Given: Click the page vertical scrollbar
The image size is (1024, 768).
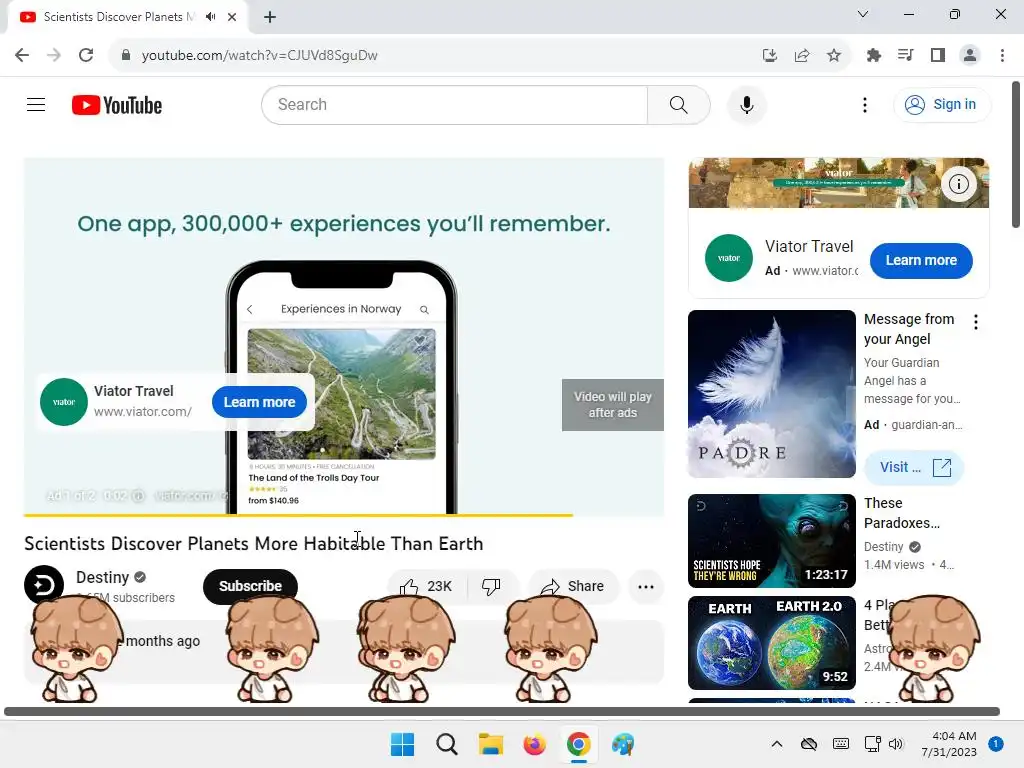Looking at the screenshot, I should [1016, 155].
